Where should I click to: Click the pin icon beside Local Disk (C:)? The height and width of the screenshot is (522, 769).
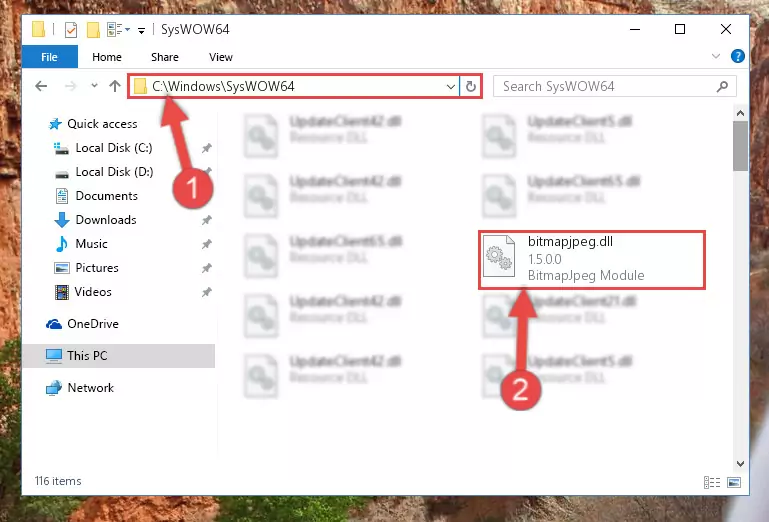click(x=206, y=148)
